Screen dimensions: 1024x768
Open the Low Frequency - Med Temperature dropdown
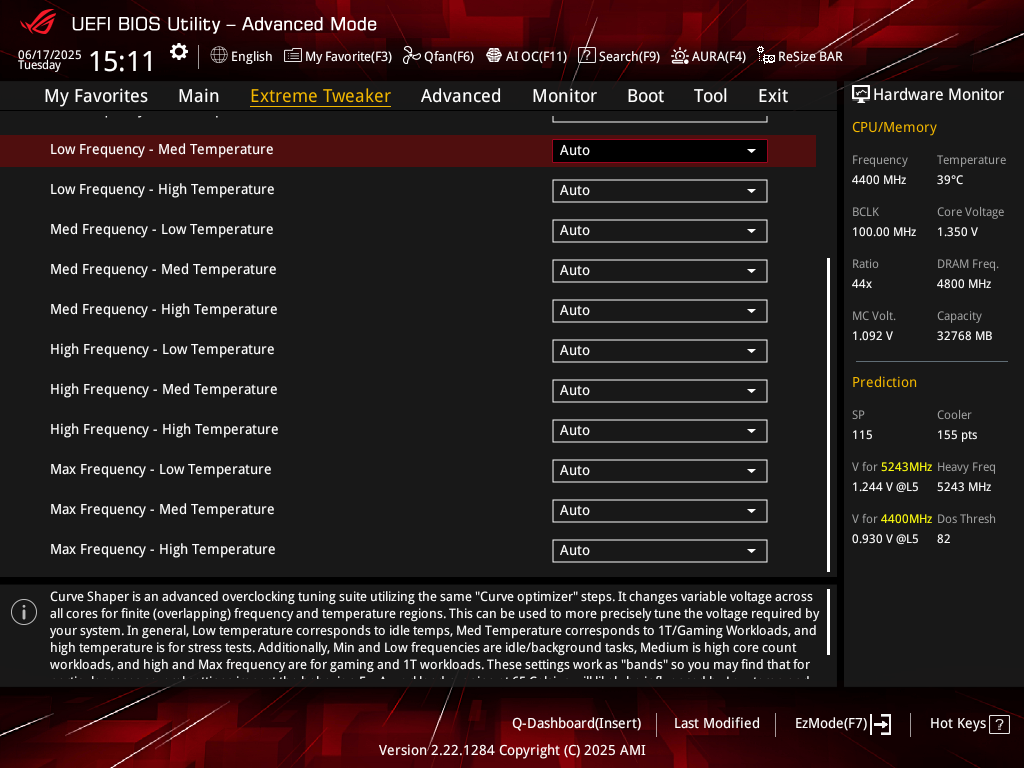pyautogui.click(x=660, y=151)
